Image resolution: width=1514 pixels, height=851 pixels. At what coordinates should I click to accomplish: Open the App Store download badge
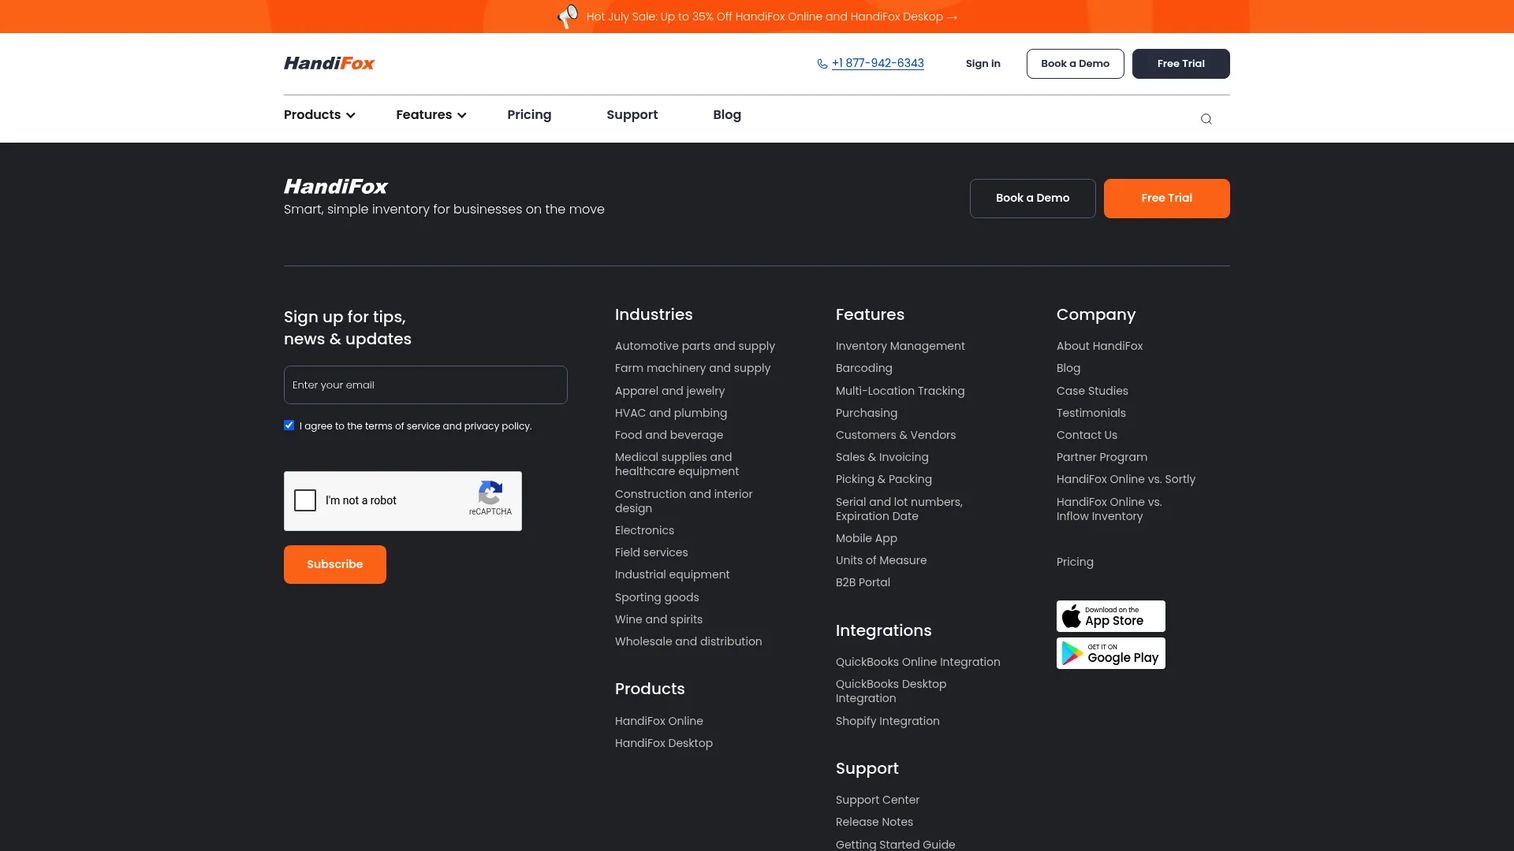(1111, 616)
